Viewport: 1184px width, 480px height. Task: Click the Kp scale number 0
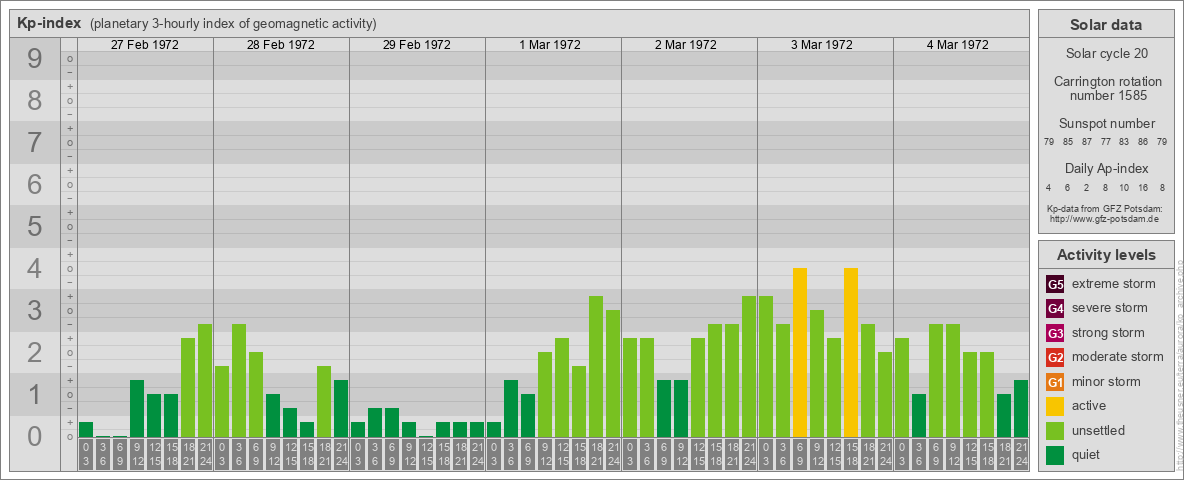pos(35,436)
